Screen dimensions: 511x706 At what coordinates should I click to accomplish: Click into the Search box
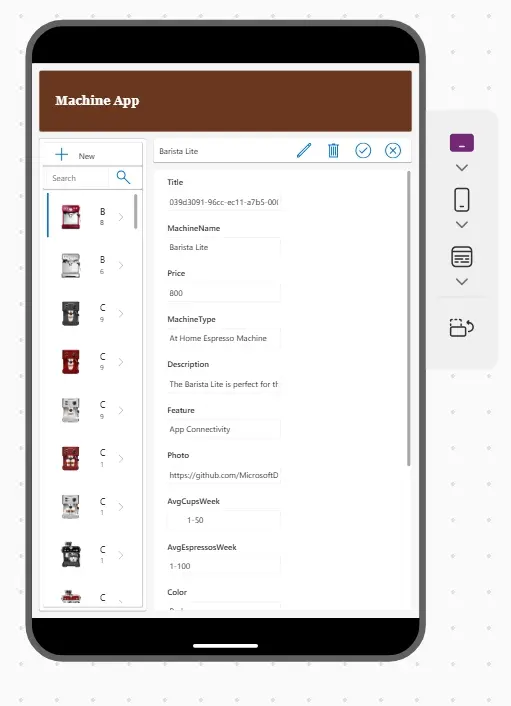coord(77,178)
